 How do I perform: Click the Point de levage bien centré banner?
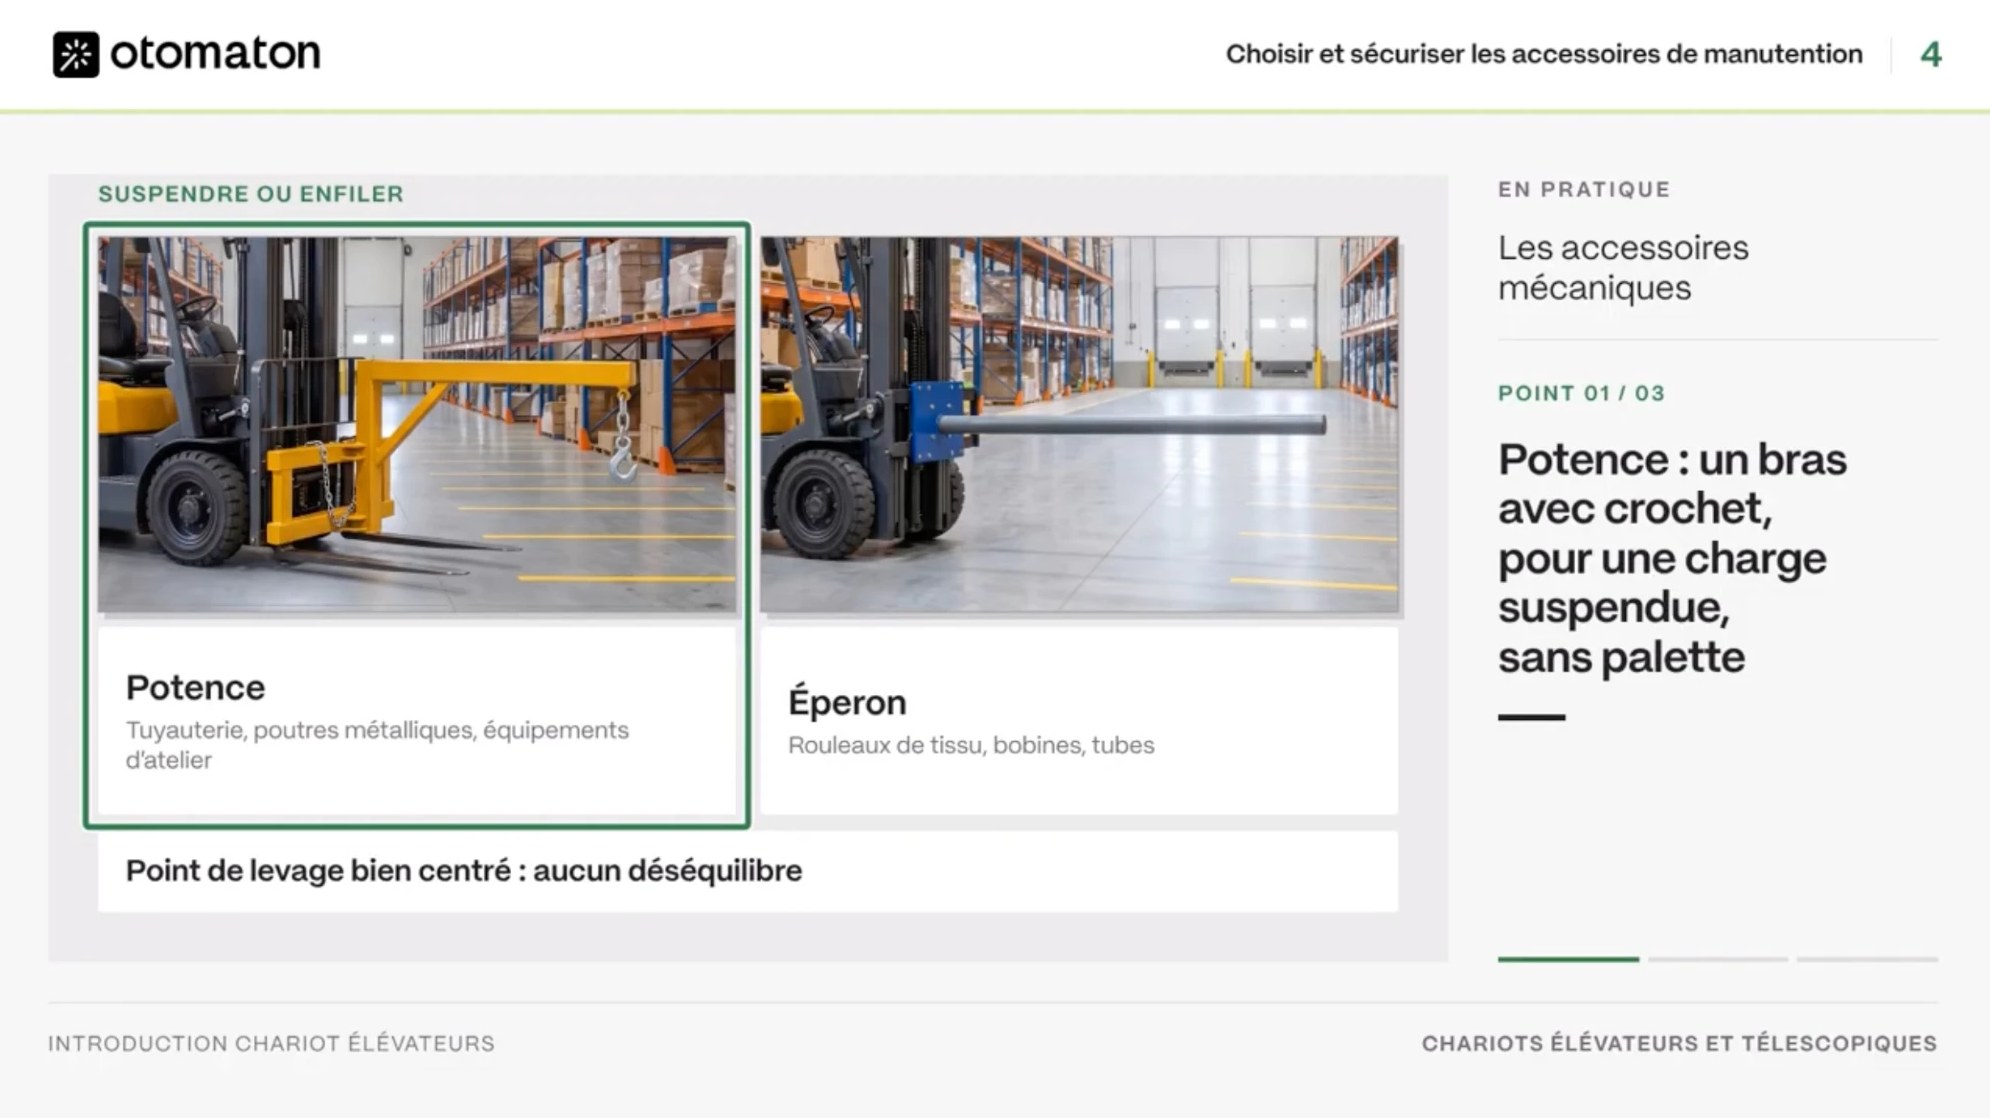(748, 871)
